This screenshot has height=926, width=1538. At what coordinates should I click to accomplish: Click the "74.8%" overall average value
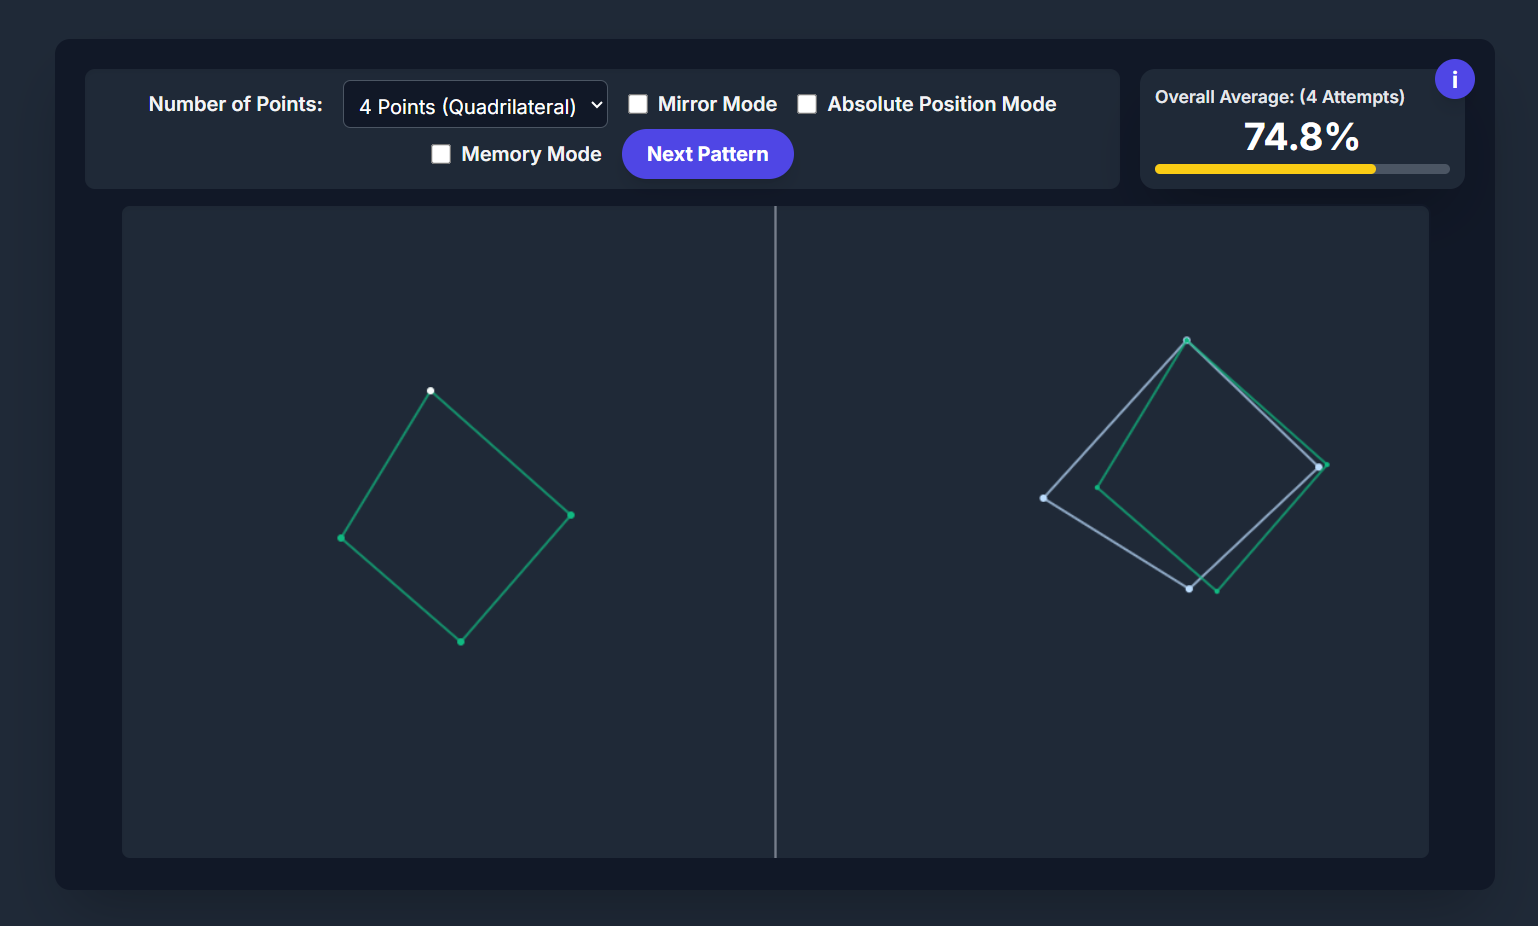1302,136
